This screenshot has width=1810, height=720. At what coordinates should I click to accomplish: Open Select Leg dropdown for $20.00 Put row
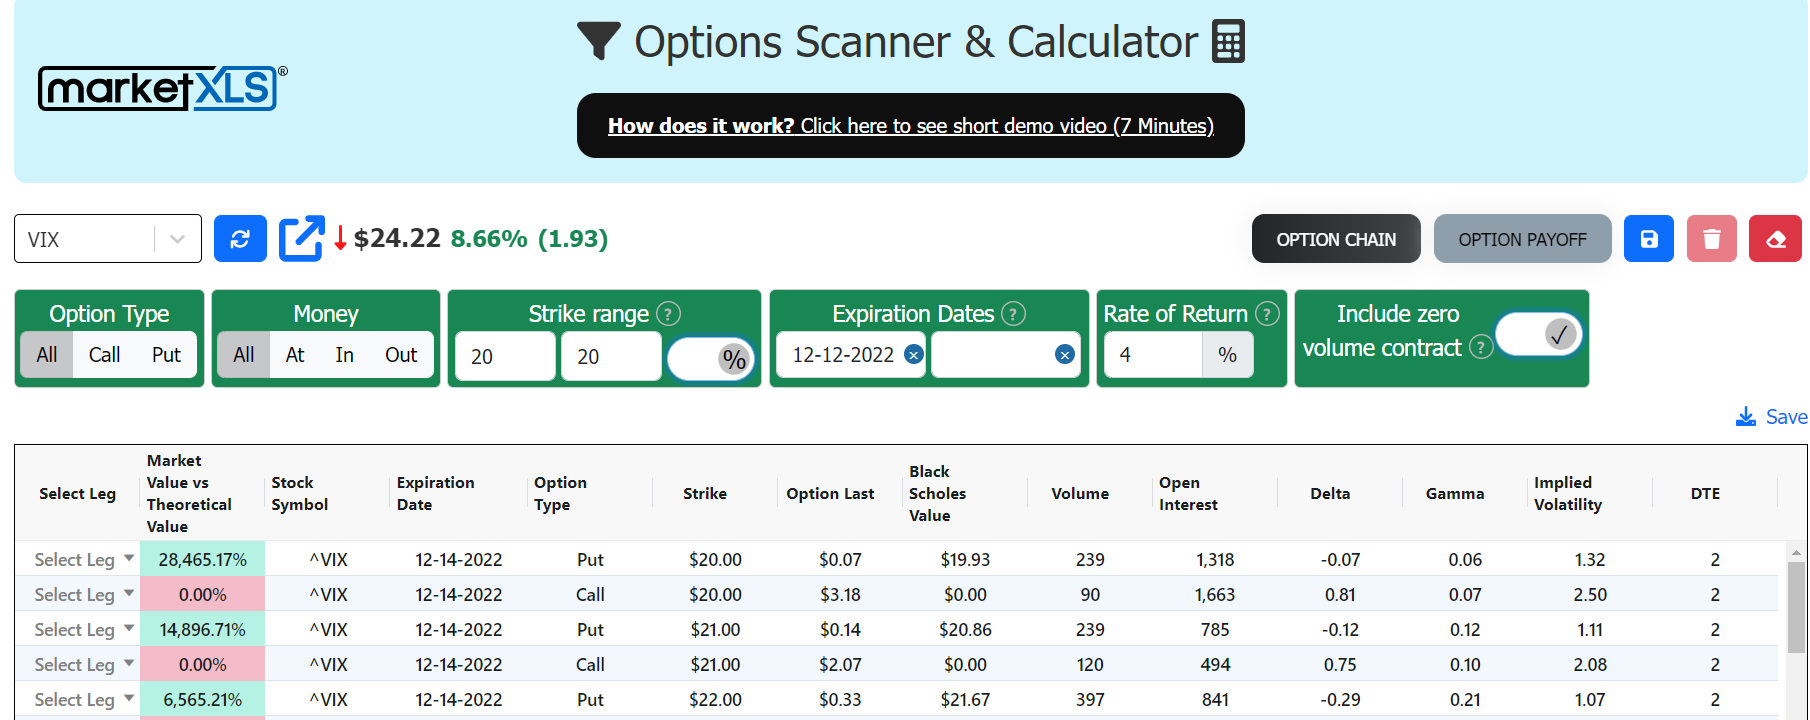click(x=84, y=559)
